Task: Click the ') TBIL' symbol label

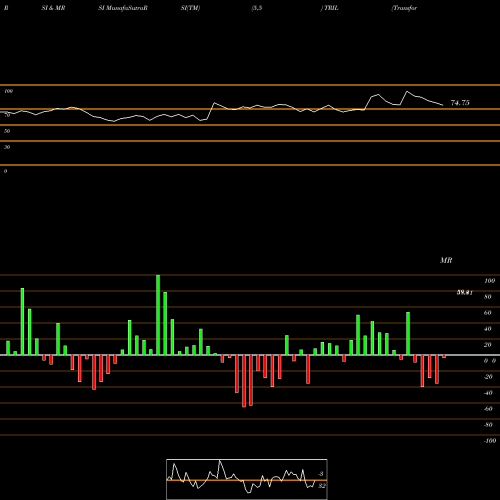Action: (x=329, y=8)
